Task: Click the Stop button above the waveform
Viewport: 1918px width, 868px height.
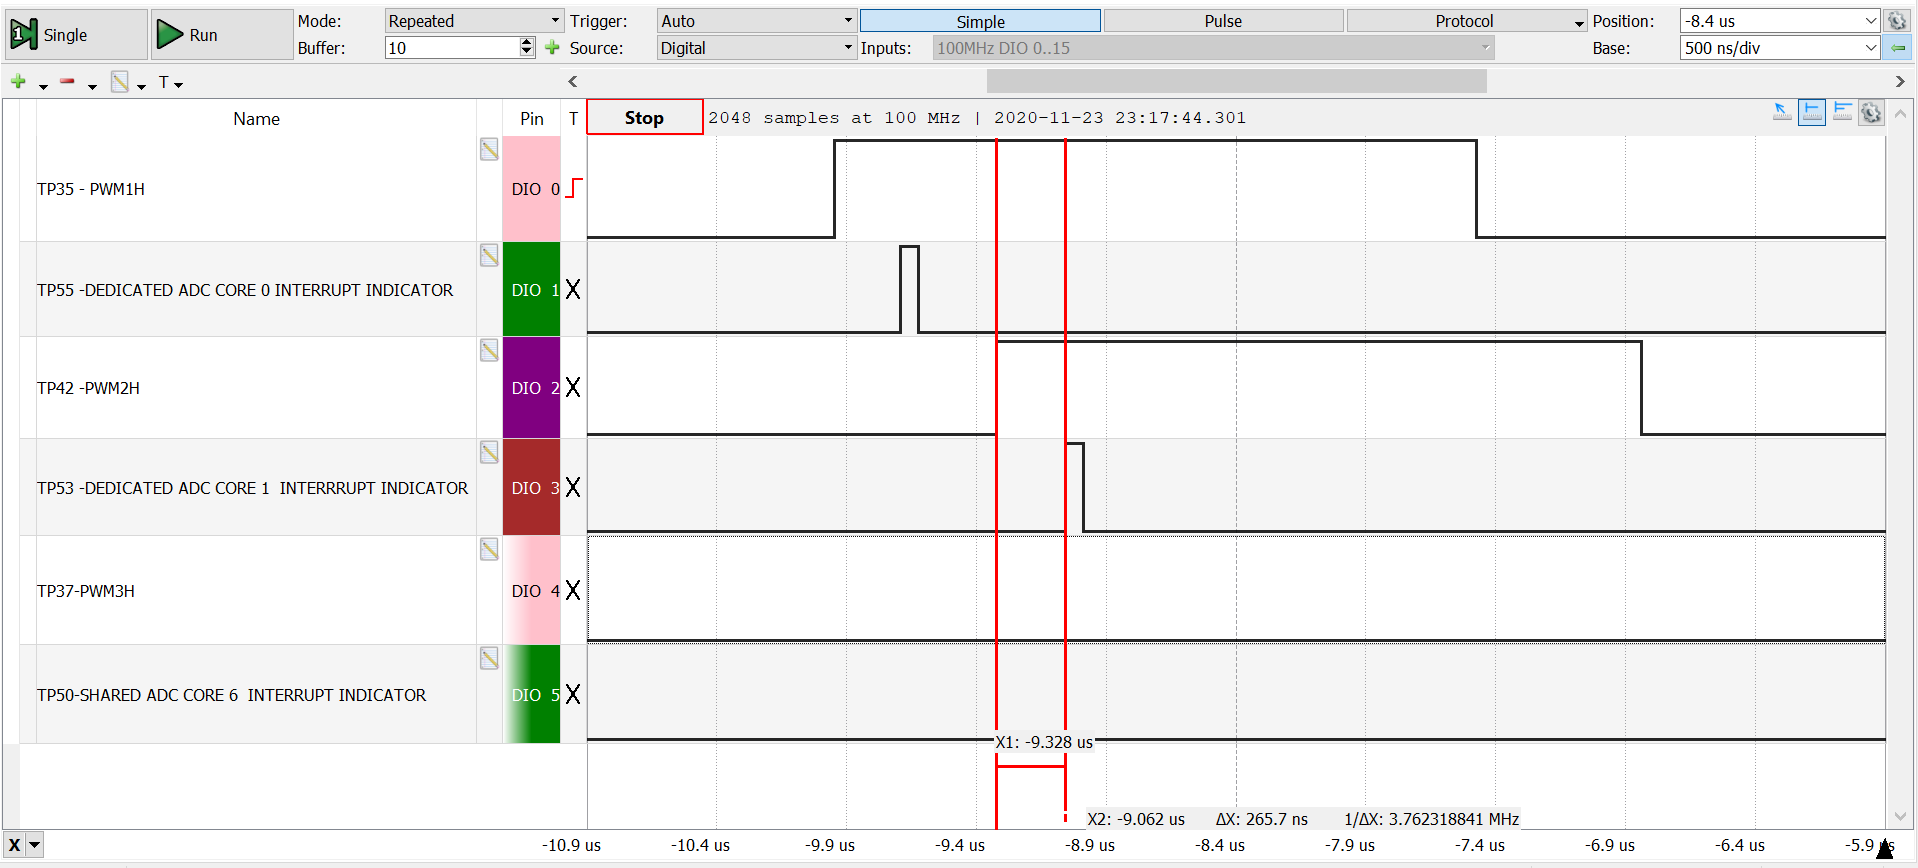Action: click(644, 118)
